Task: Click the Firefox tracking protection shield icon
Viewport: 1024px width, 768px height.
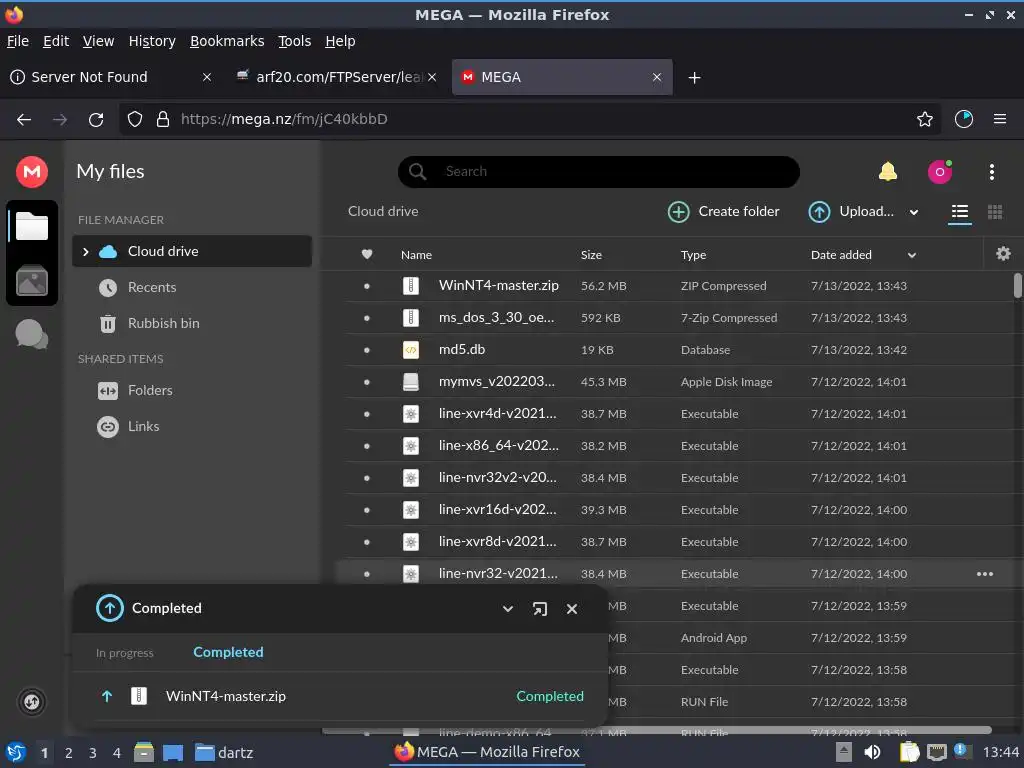Action: coord(135,119)
